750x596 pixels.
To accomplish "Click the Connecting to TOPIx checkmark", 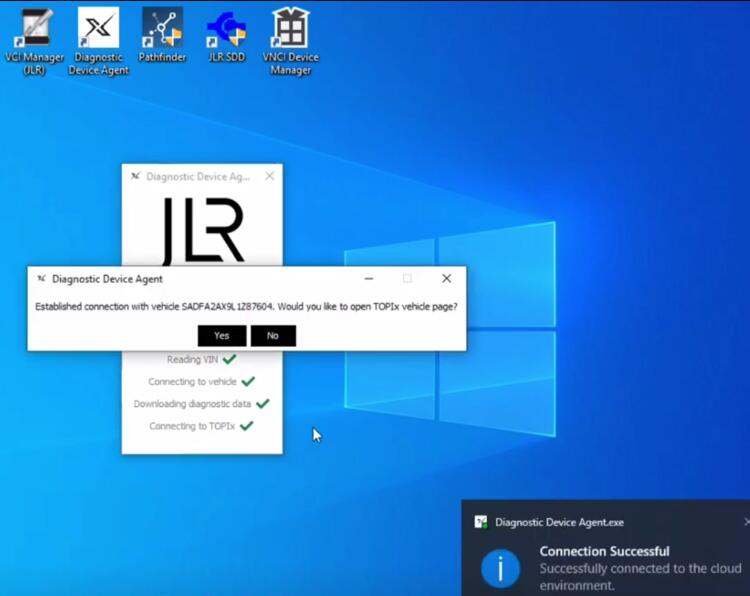I will [246, 426].
